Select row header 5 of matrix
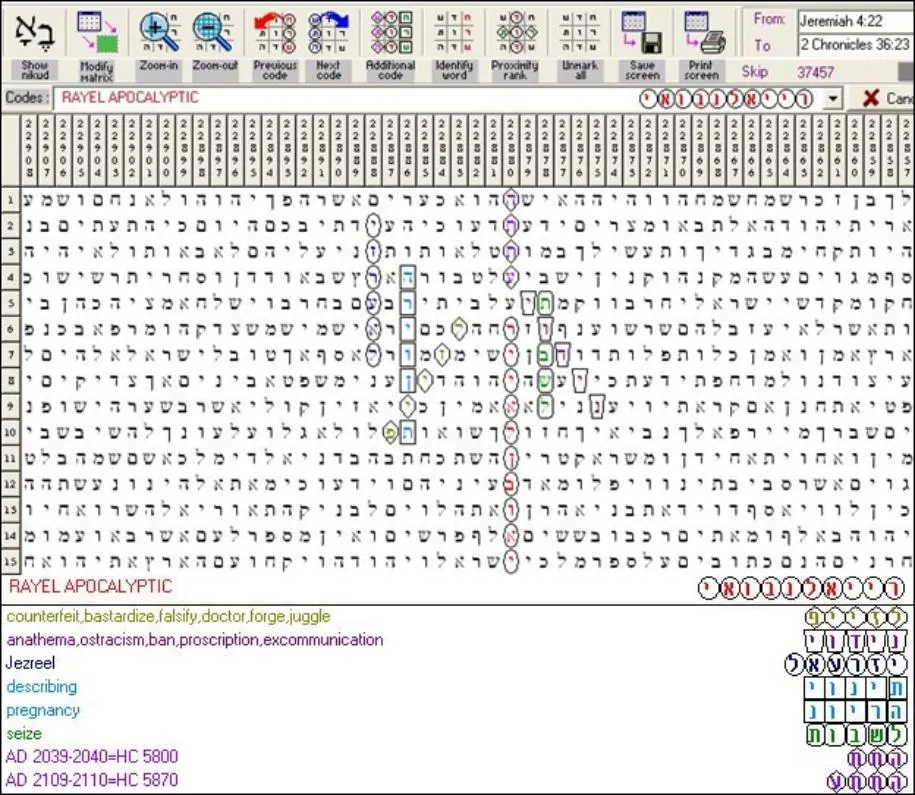915x795 pixels. [x=10, y=304]
